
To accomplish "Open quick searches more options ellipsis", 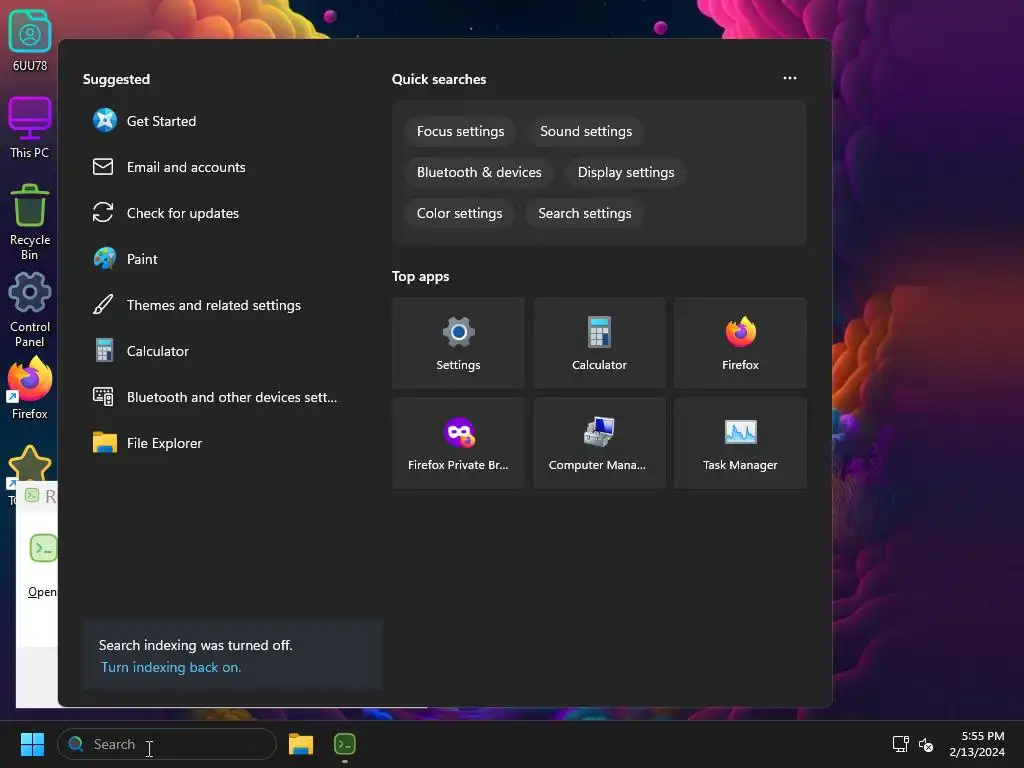I will (790, 78).
